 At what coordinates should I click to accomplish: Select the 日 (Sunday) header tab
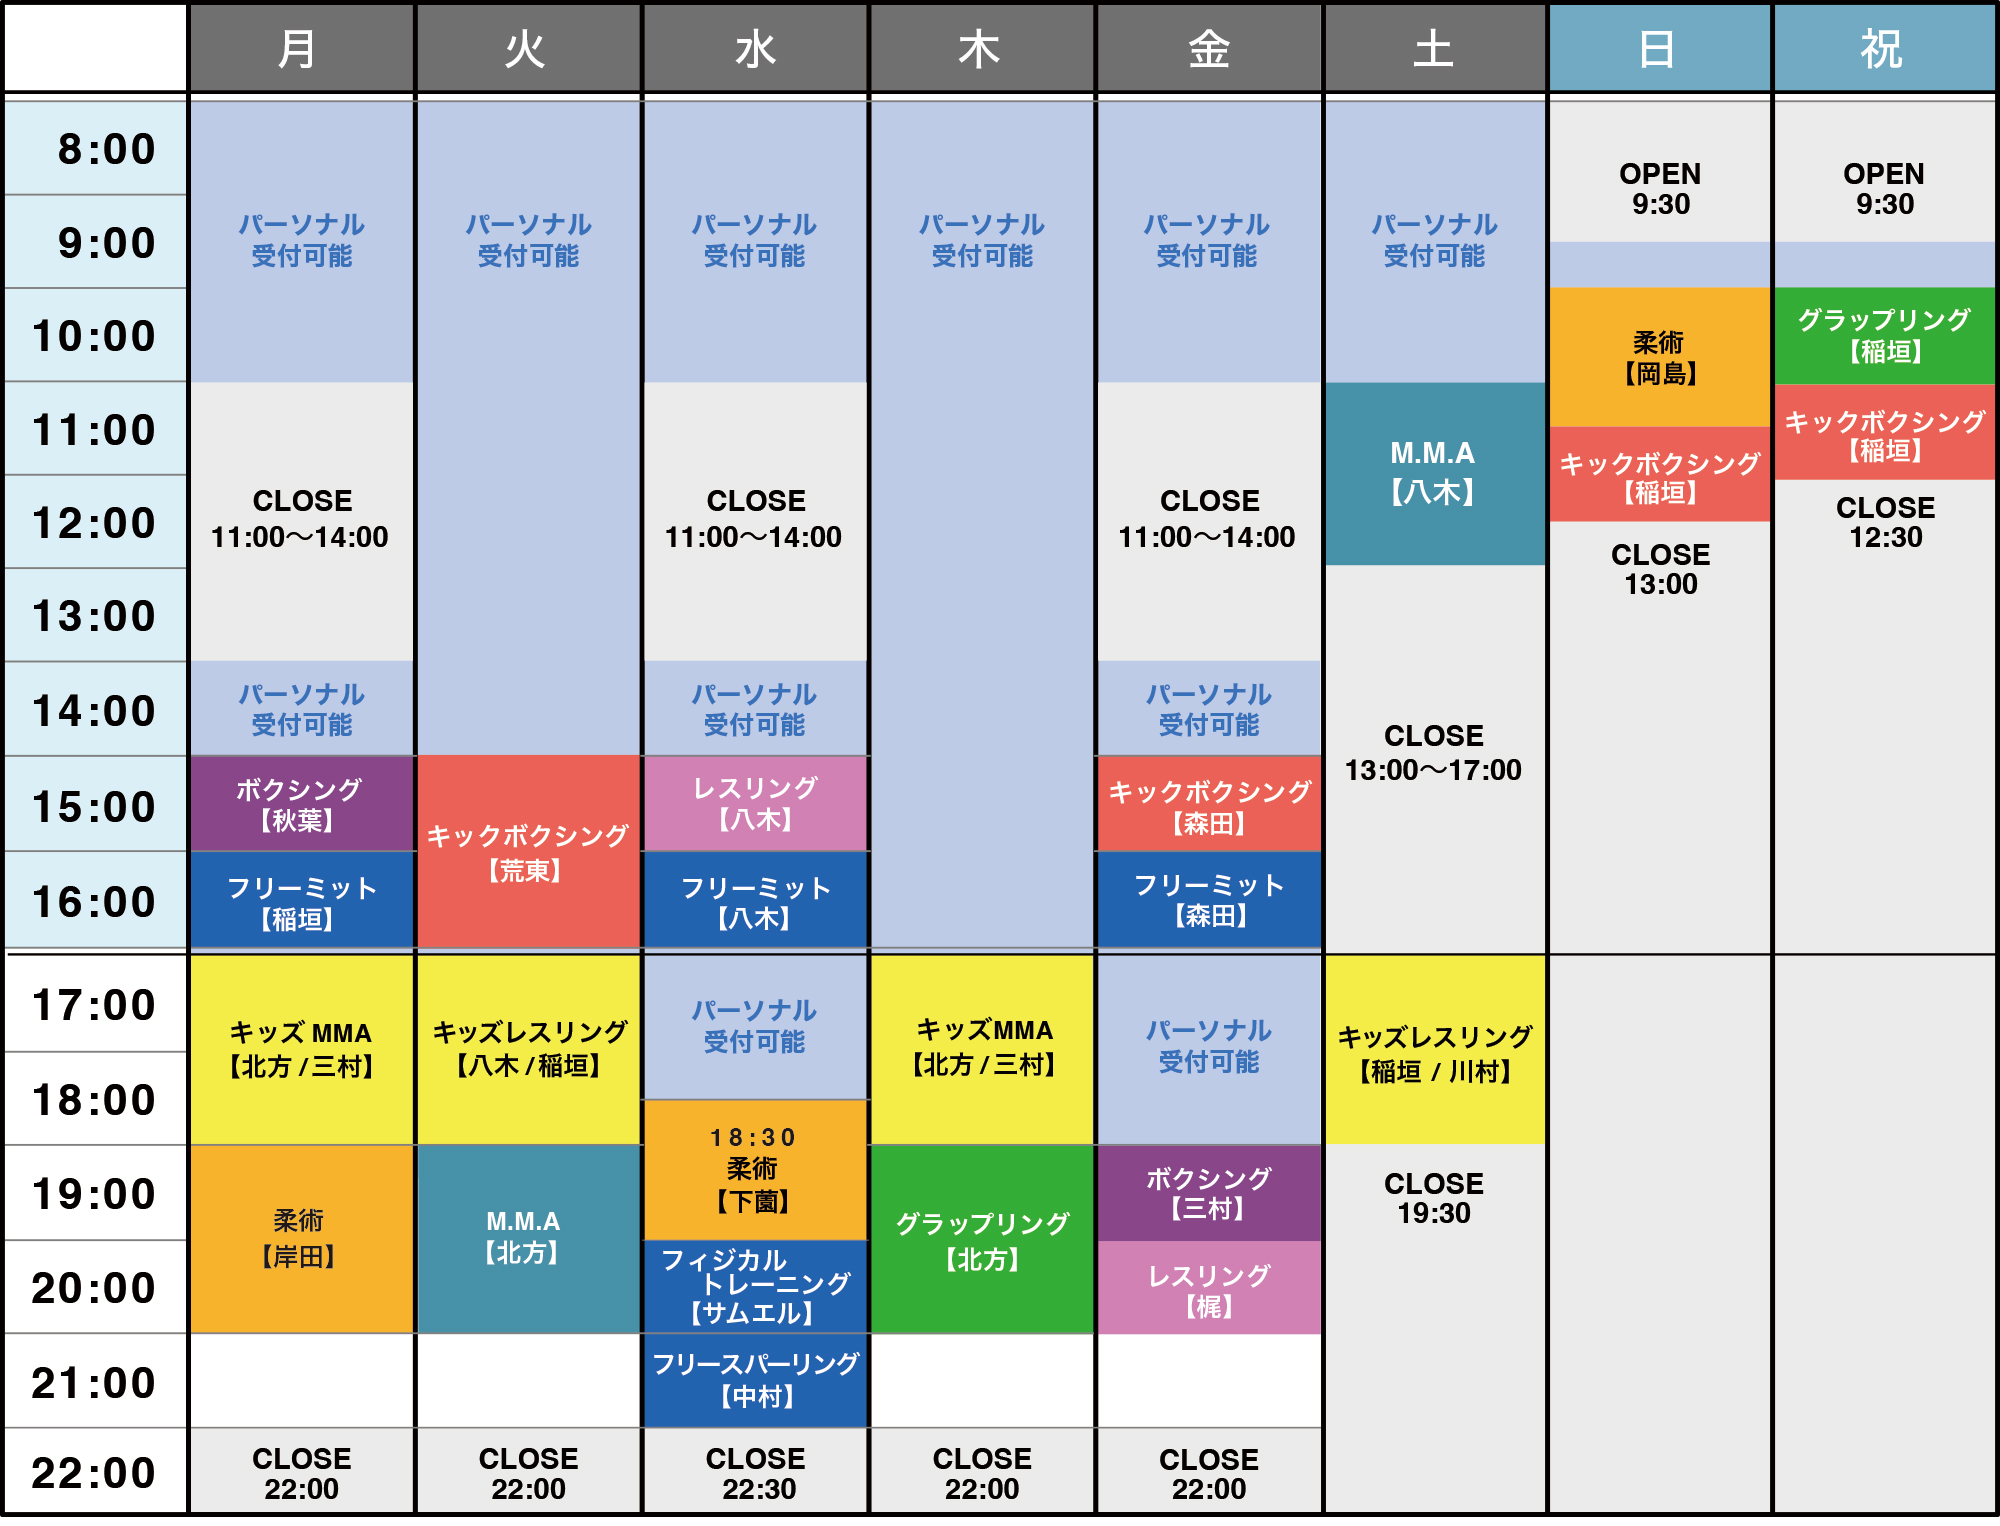[x=1658, y=48]
